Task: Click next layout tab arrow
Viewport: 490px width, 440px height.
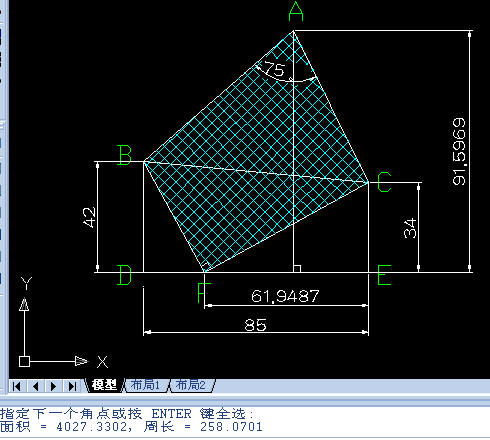Action: point(53,386)
